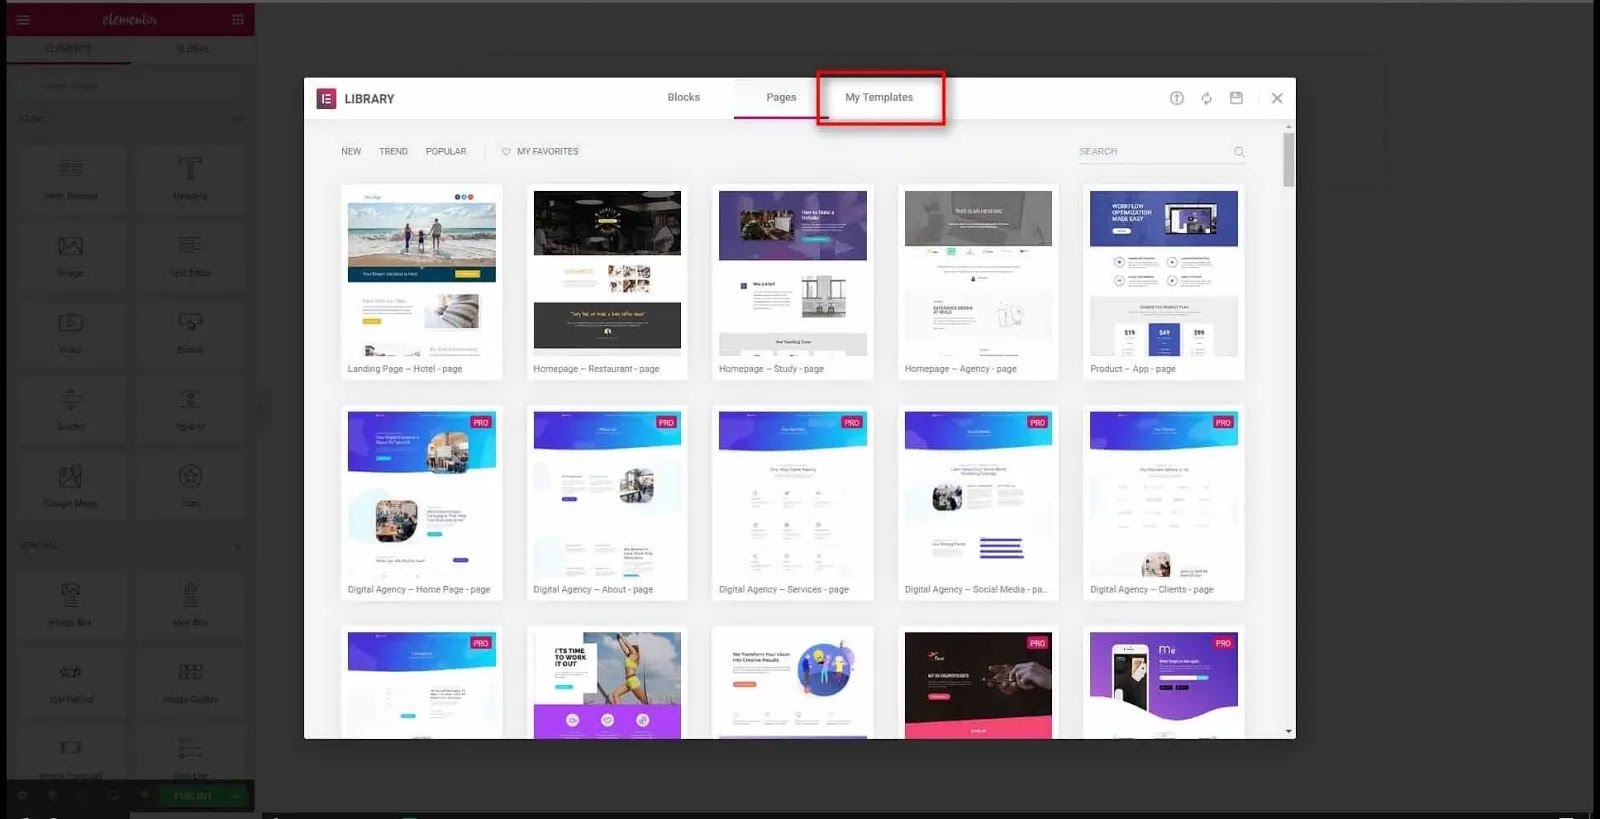Open Homepage – Study template thumbnail
Viewport: 1600px width, 819px height.
tap(793, 273)
